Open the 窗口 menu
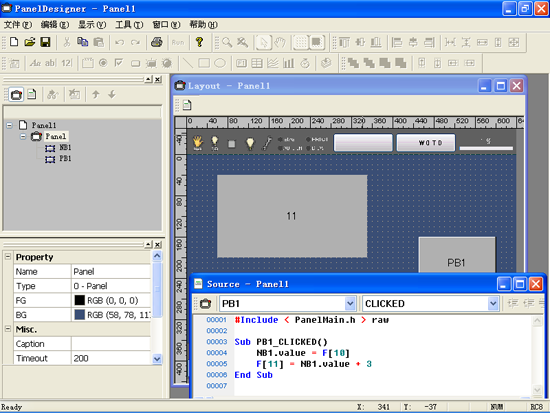 point(166,25)
